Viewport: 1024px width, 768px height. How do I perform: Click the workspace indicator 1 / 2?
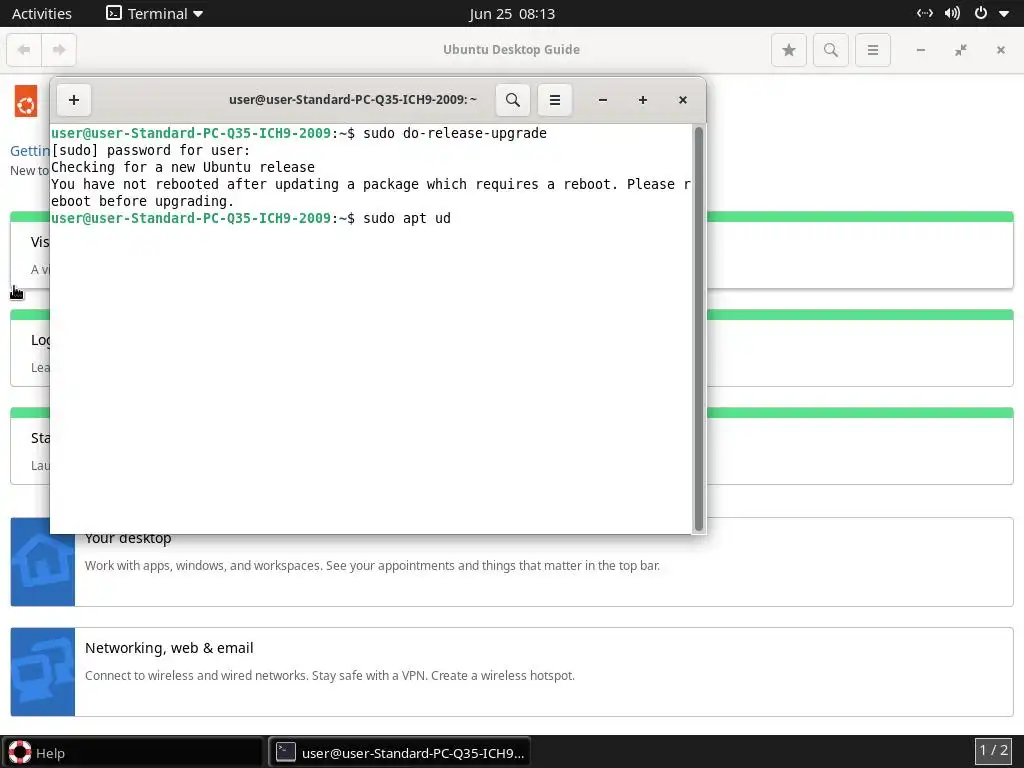(x=993, y=750)
